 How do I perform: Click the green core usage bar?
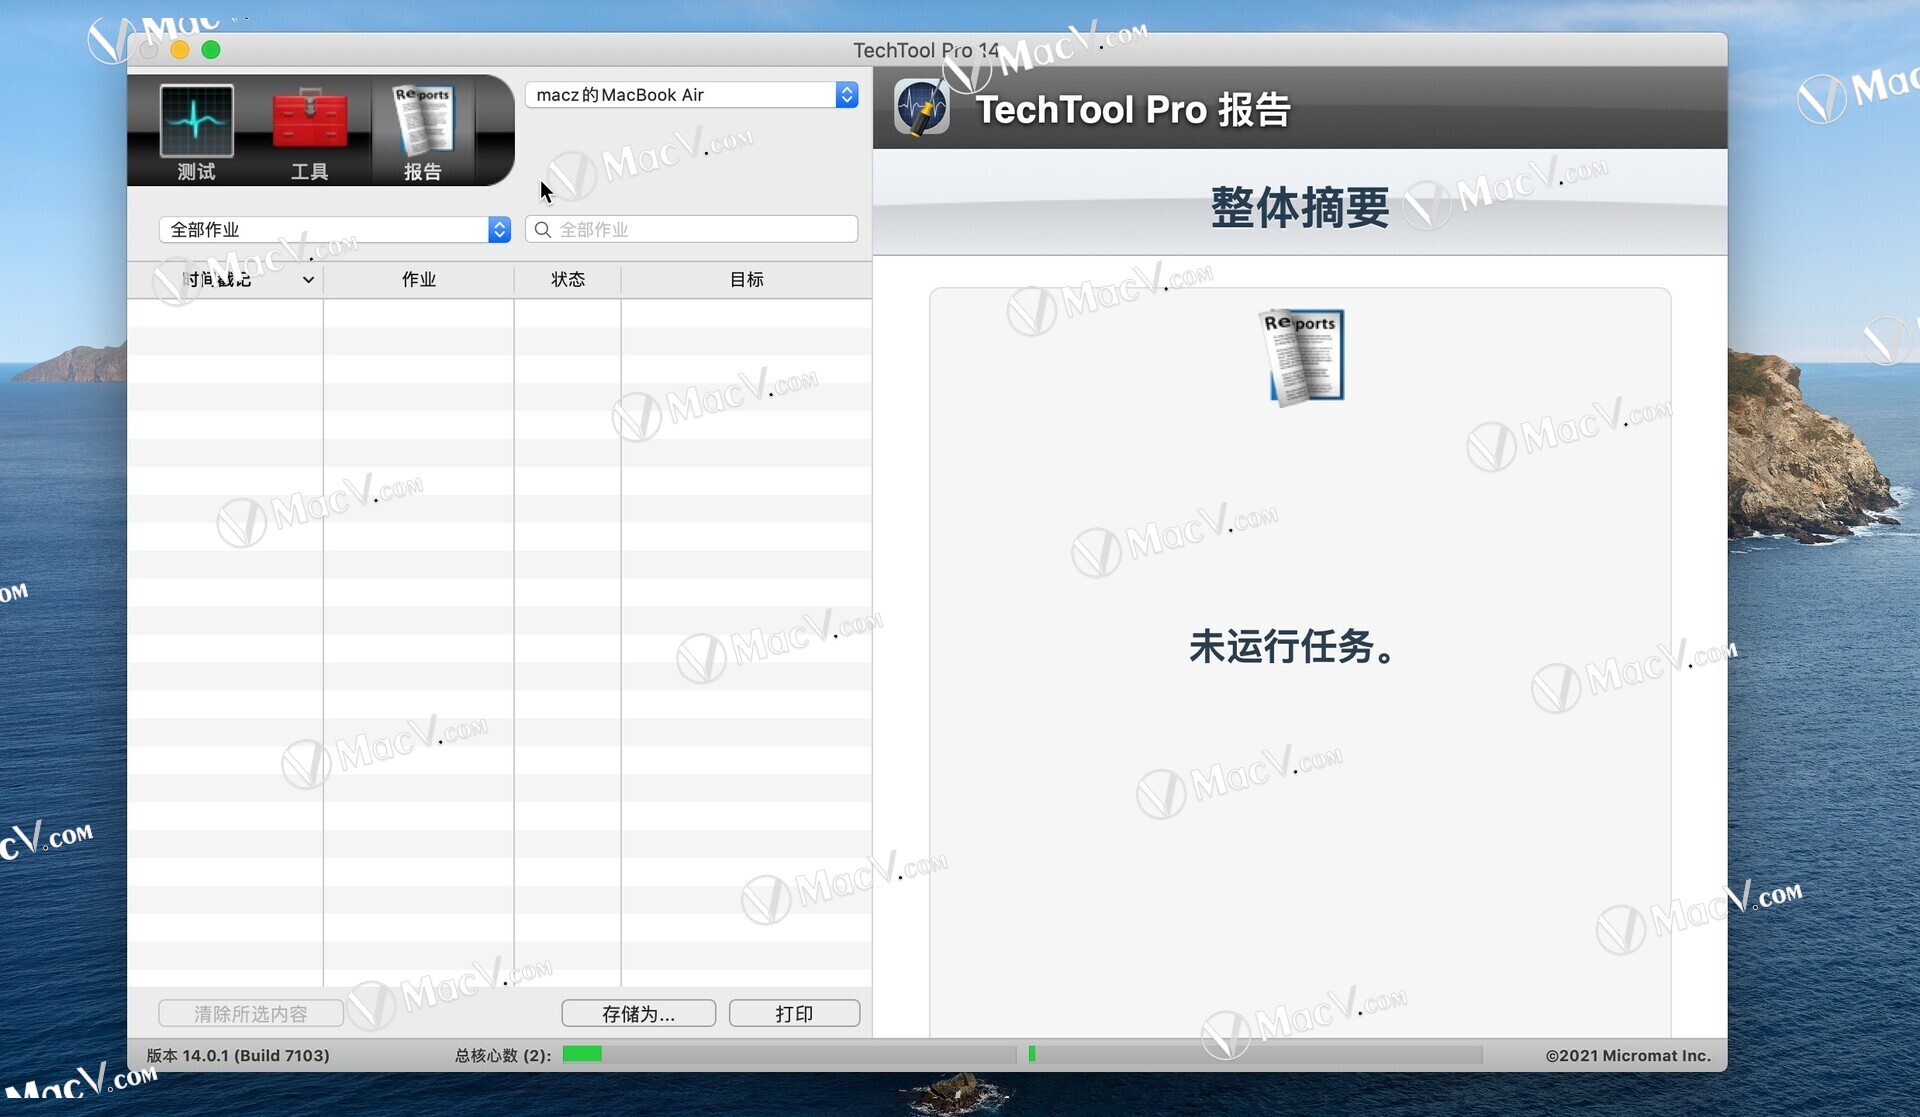(x=582, y=1054)
